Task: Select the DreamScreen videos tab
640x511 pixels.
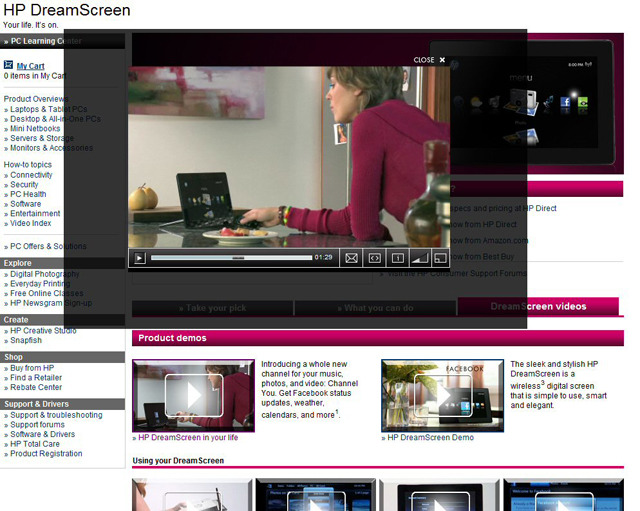Action: [538, 306]
